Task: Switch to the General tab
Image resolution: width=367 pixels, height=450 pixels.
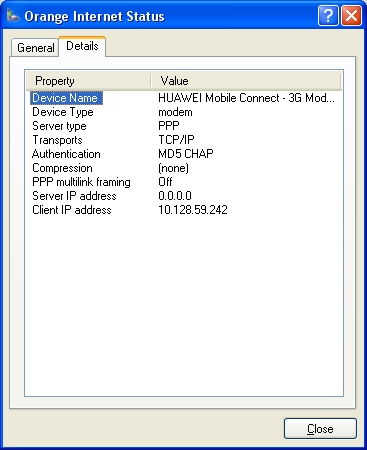Action: pos(35,48)
